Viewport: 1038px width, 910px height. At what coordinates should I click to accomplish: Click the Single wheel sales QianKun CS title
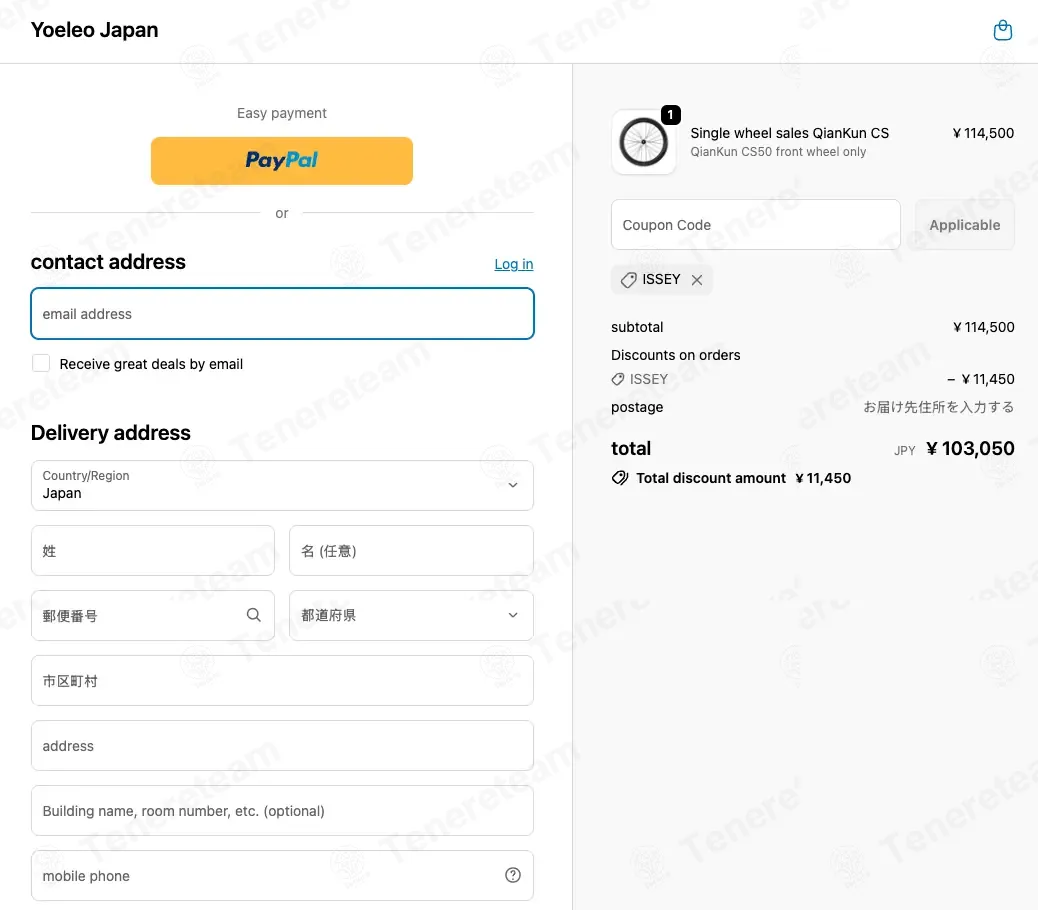pos(789,133)
